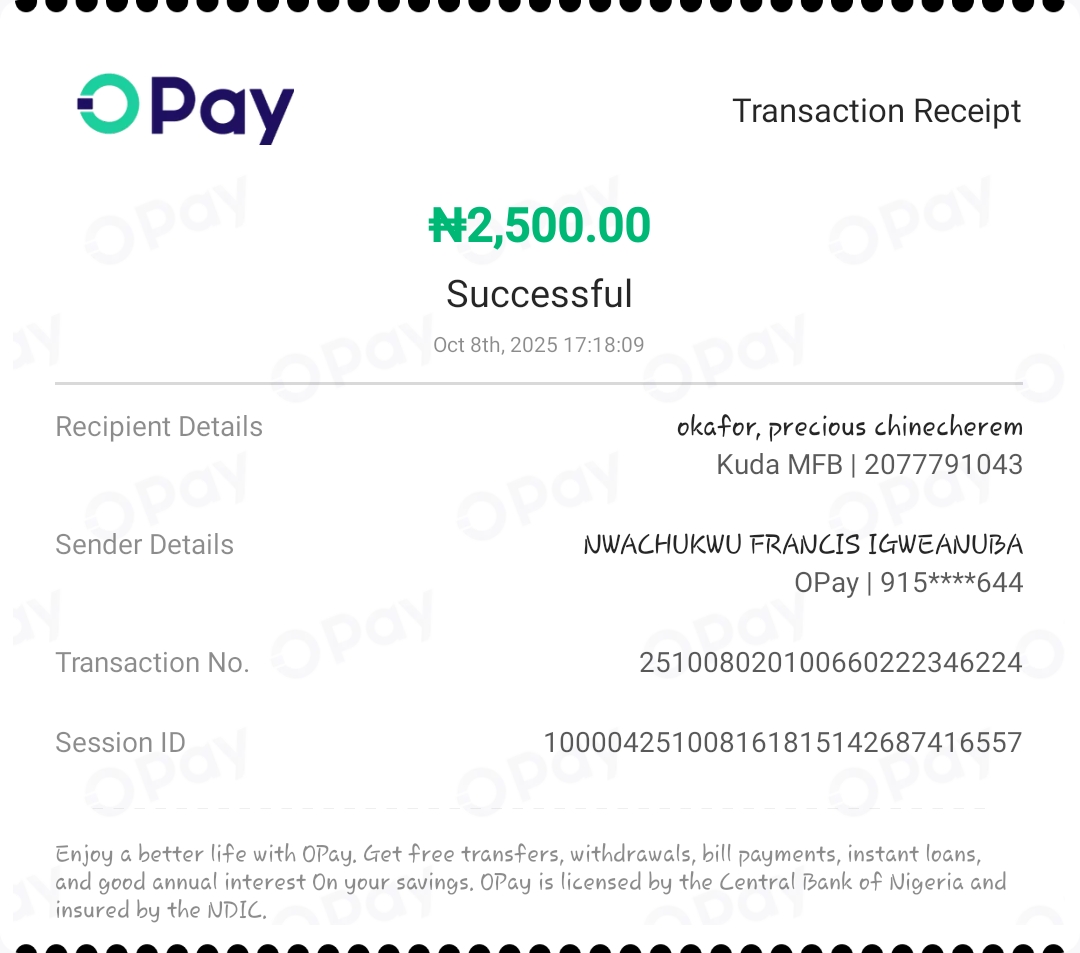The width and height of the screenshot is (1080, 953).
Task: Click the masked sender account 915****644
Action: [x=951, y=582]
